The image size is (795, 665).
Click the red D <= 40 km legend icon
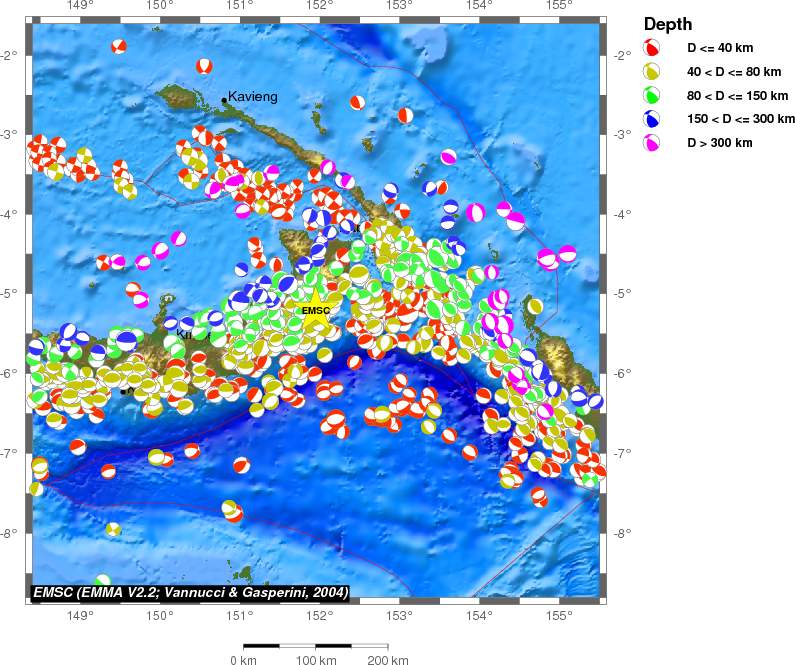652,48
